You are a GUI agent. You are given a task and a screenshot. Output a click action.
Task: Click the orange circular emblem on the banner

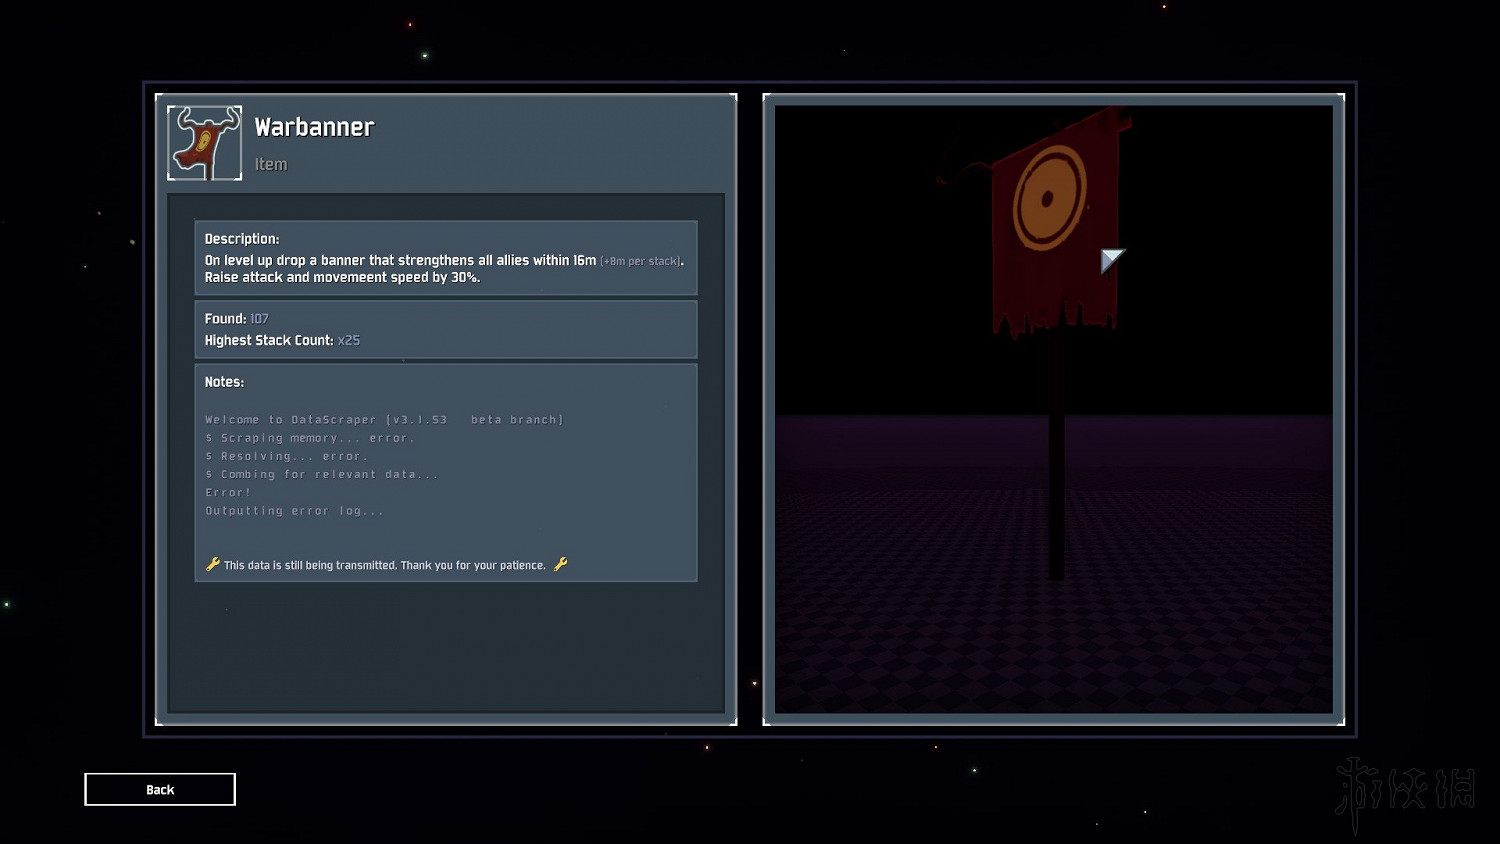click(1049, 198)
